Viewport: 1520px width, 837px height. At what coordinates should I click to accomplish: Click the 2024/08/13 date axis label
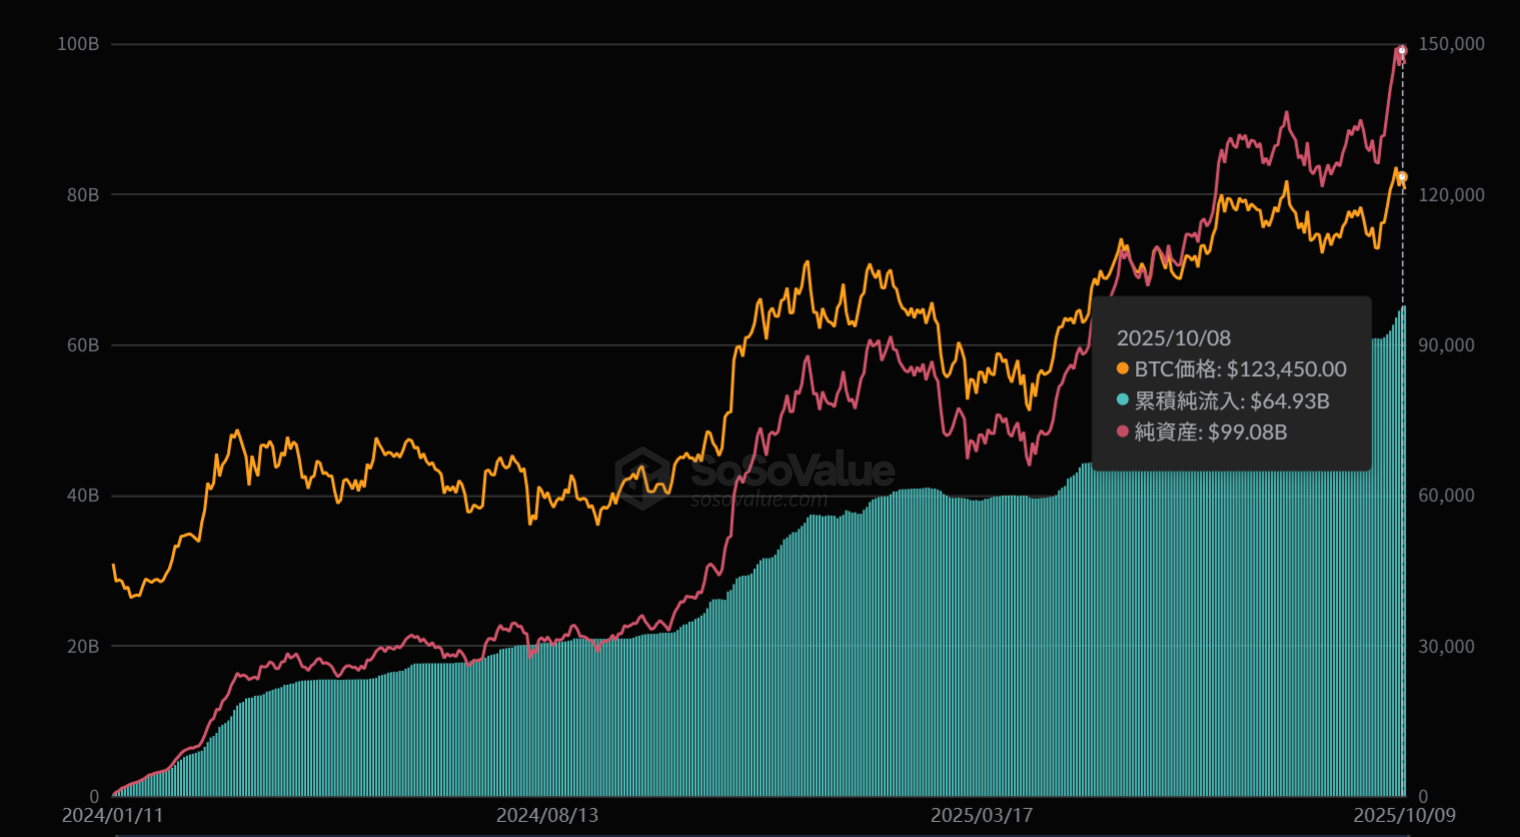547,815
